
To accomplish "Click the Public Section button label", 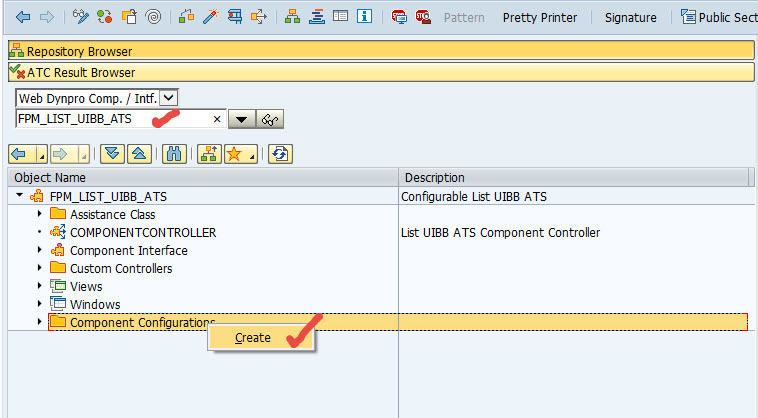I will [x=728, y=17].
